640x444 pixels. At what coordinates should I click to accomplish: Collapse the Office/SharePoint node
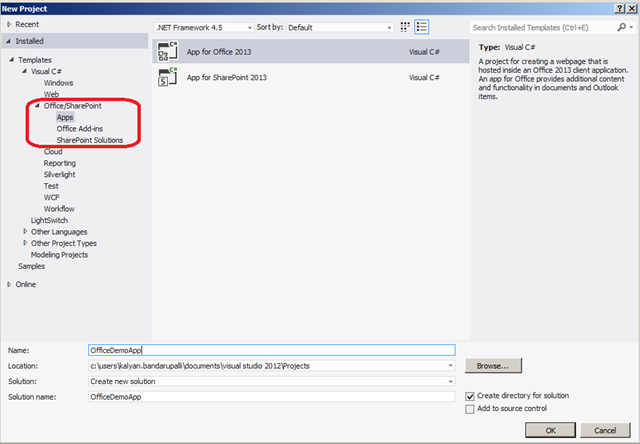(37, 105)
